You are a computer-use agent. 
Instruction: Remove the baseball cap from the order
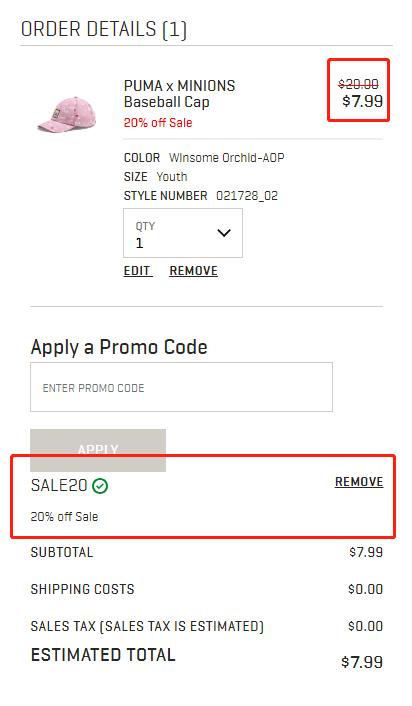coord(194,271)
